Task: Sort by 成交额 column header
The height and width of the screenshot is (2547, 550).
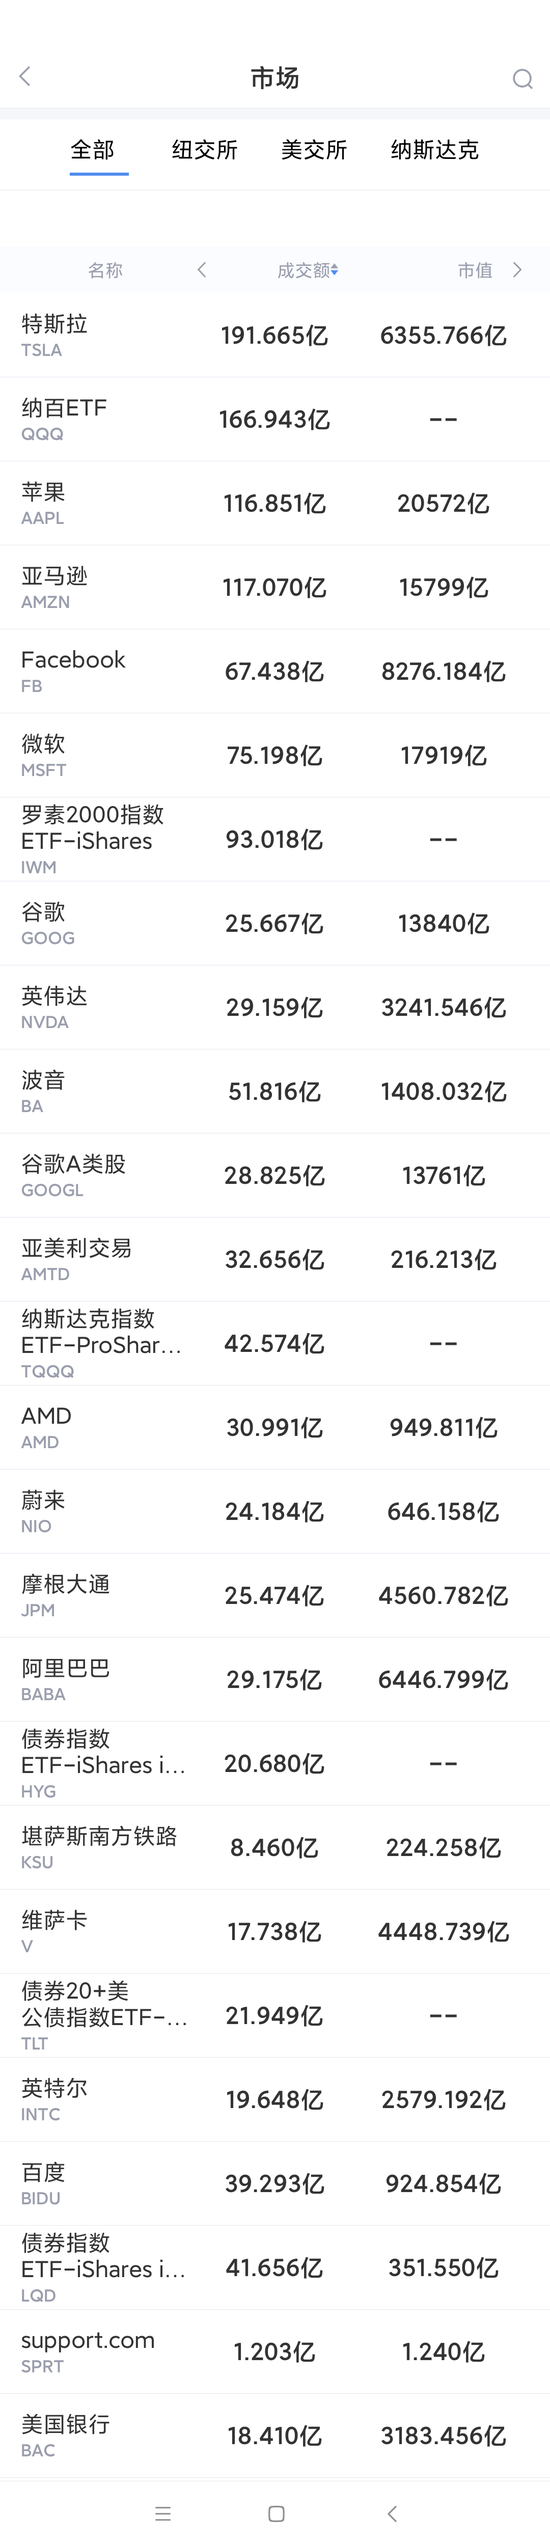Action: tap(307, 270)
